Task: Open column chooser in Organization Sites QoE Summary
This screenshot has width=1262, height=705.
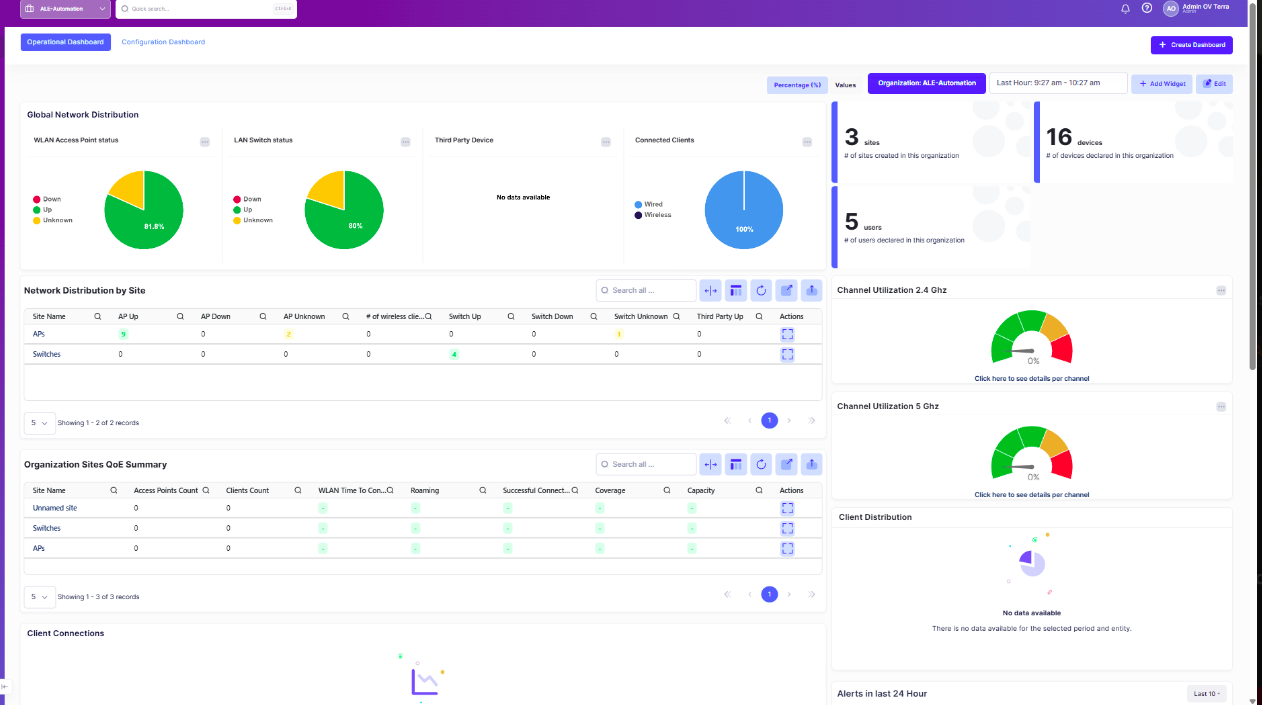Action: (x=736, y=464)
